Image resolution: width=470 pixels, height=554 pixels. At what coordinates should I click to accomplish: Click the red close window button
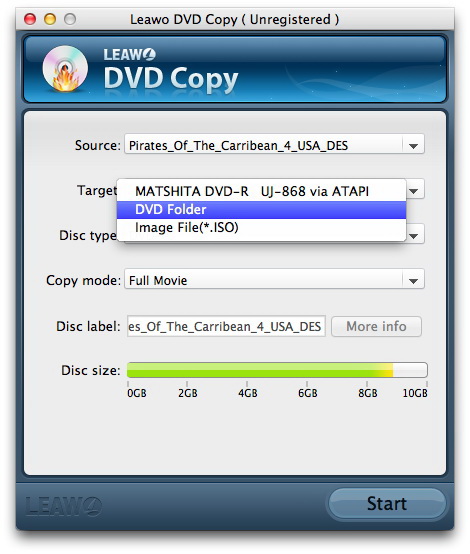coord(30,19)
